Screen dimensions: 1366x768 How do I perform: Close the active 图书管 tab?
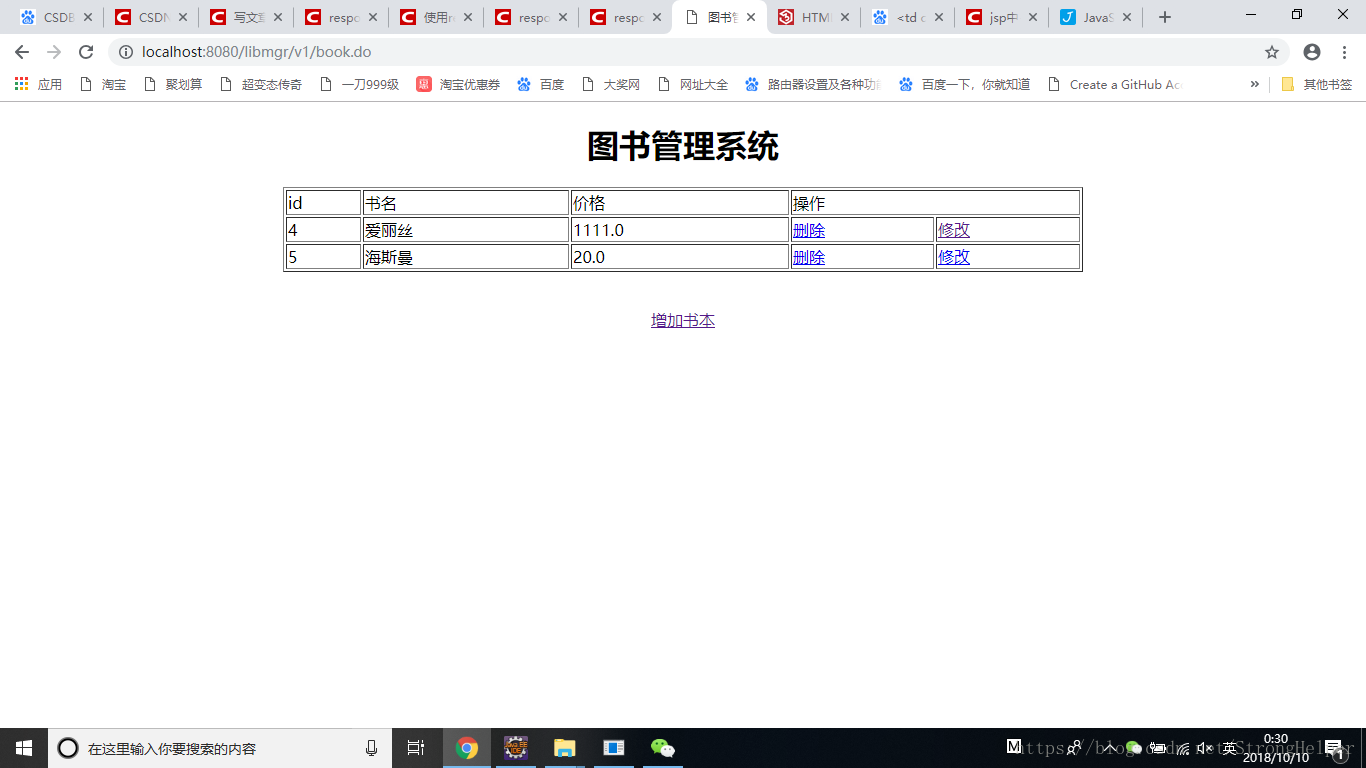click(751, 17)
